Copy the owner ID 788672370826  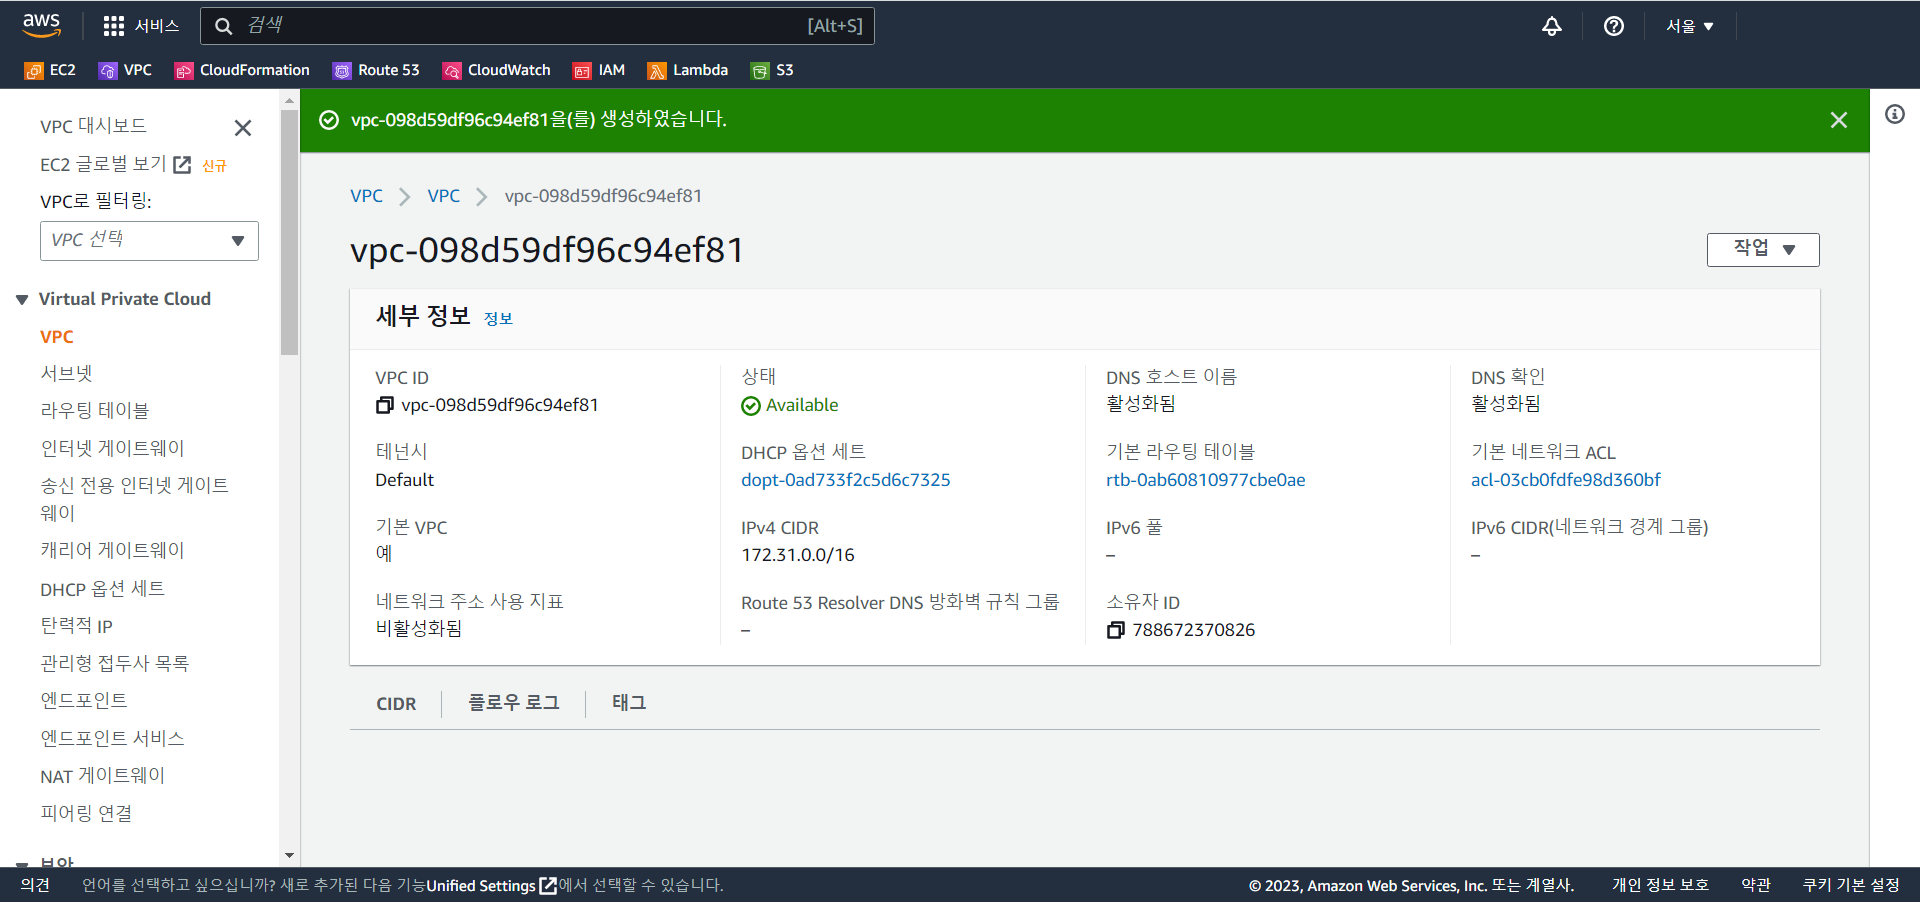pyautogui.click(x=1116, y=630)
